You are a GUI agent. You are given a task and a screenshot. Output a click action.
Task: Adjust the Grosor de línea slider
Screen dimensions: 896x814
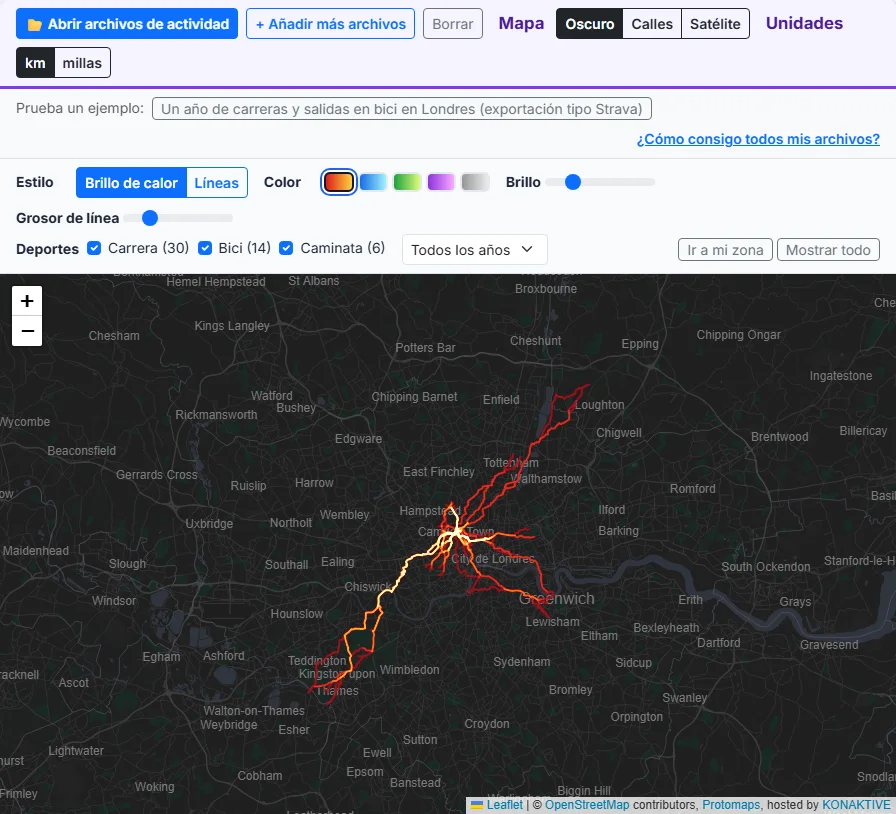[178, 218]
